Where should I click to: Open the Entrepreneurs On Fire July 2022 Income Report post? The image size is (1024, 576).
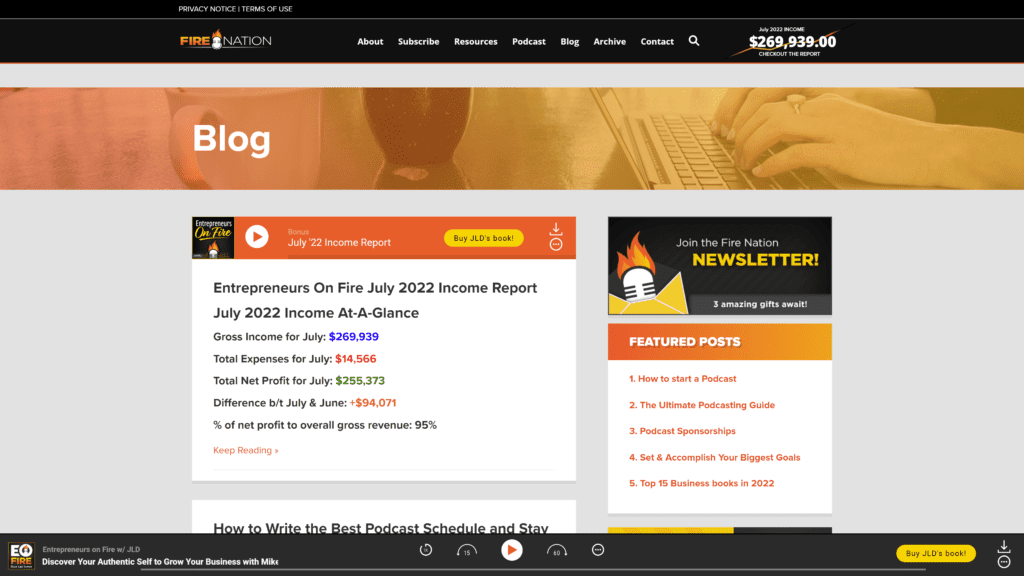375,288
